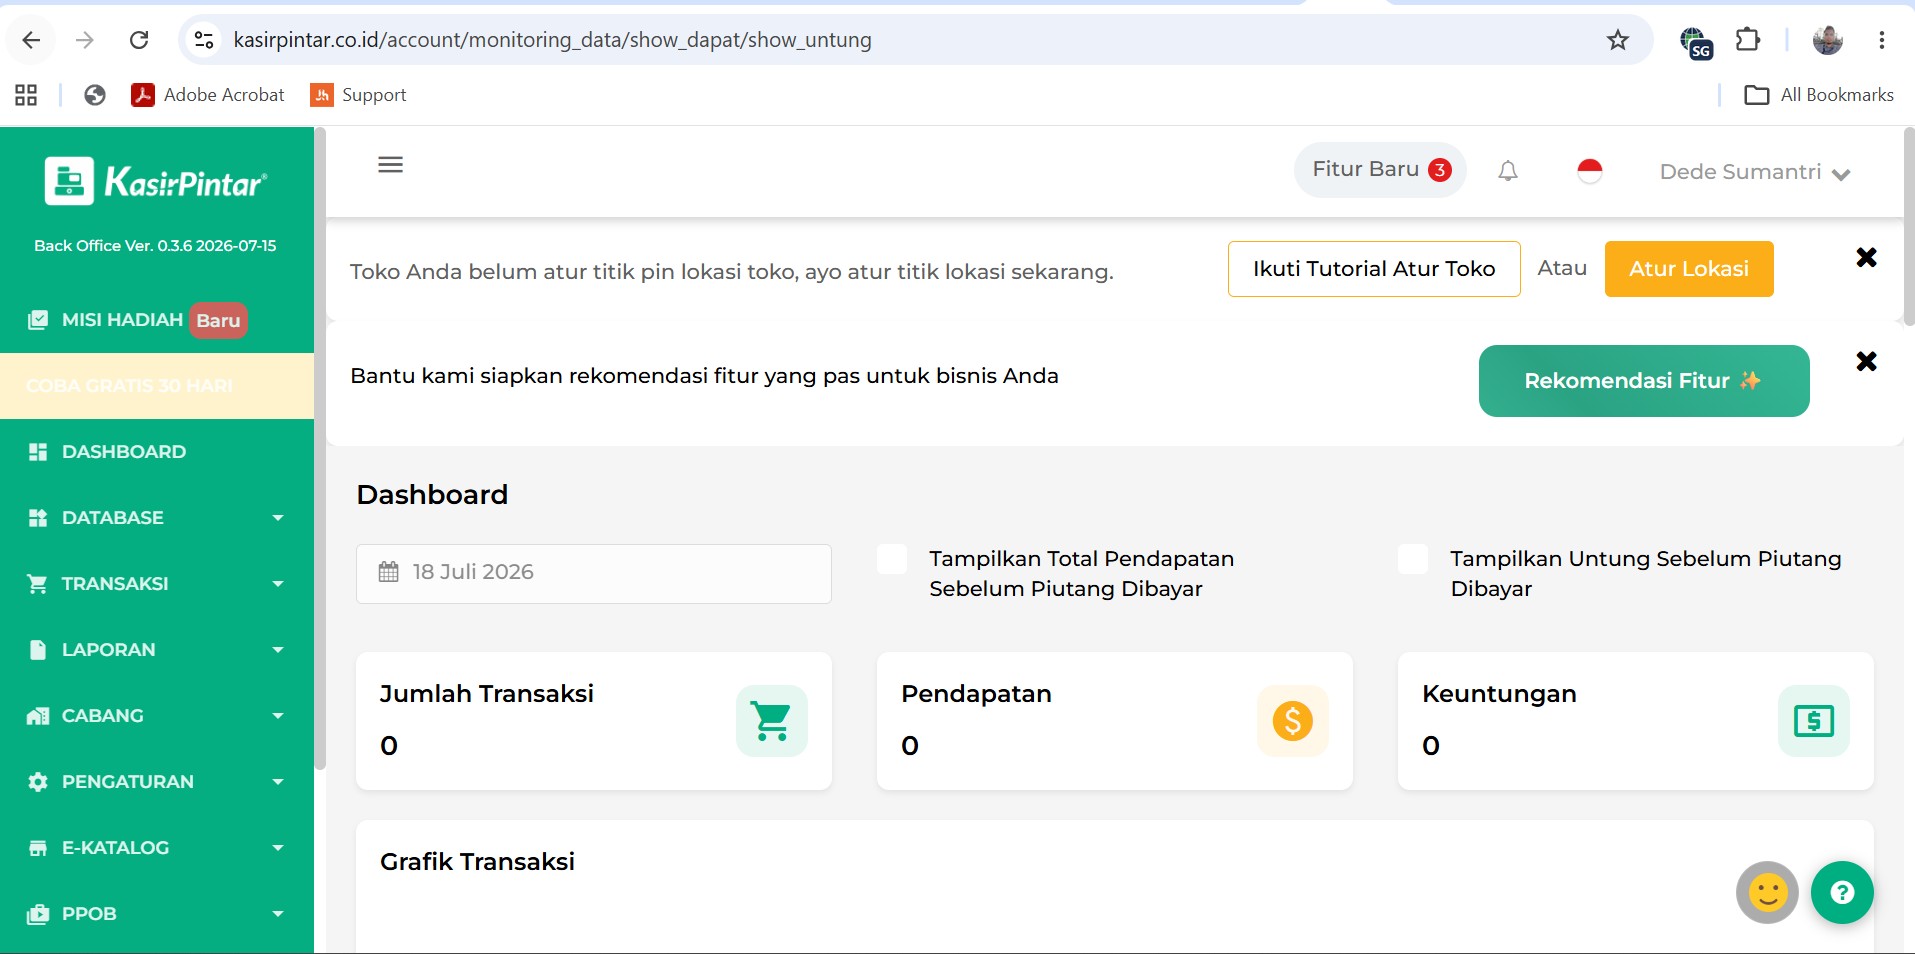Open the smiley feedback button
Screen dimensions: 1915x954
[1767, 892]
